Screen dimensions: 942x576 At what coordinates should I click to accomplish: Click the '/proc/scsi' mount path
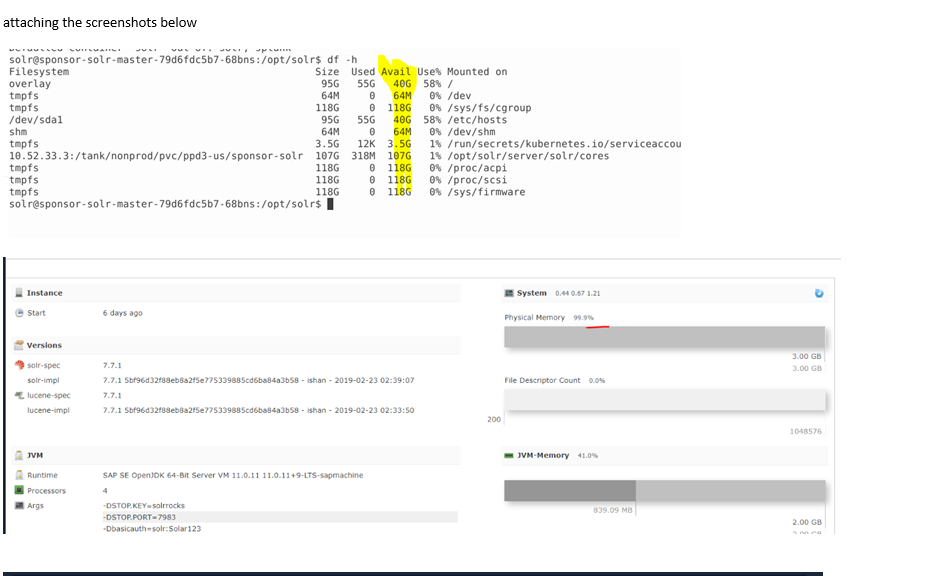tap(477, 180)
